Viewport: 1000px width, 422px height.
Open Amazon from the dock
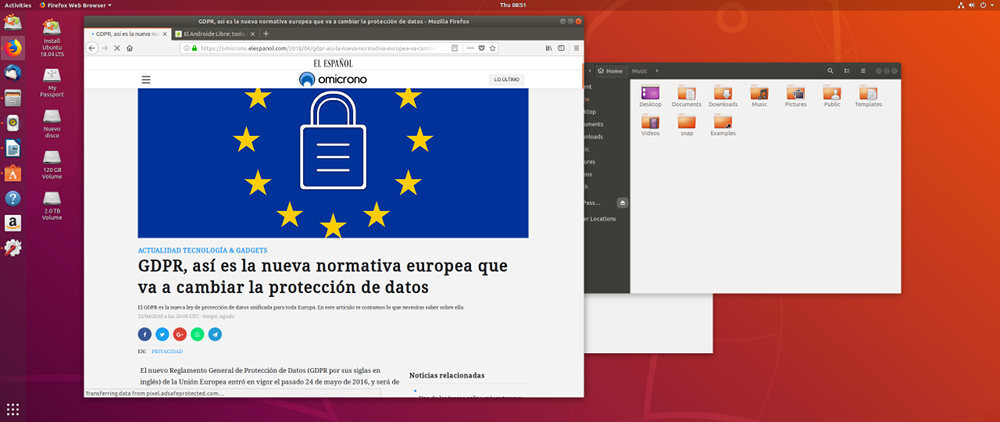13,222
